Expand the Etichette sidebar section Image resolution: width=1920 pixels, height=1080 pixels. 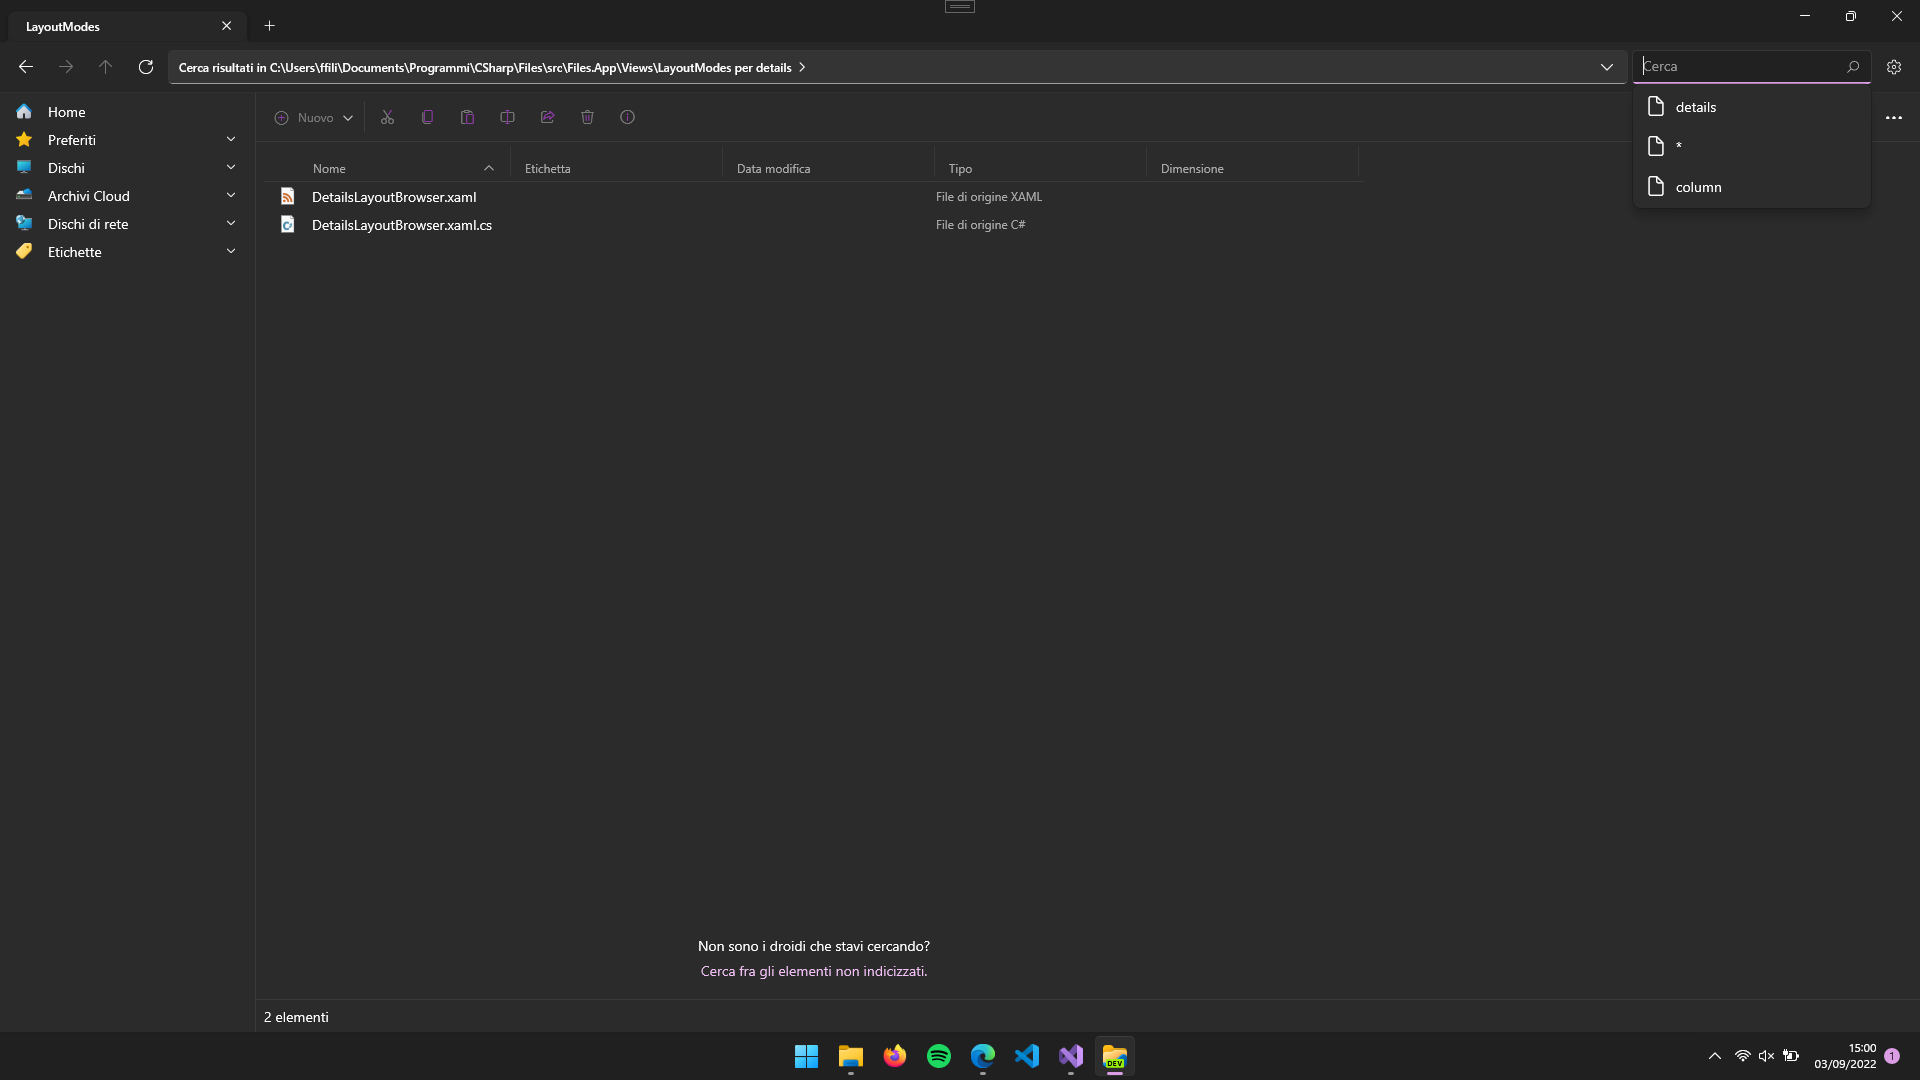pyautogui.click(x=231, y=251)
